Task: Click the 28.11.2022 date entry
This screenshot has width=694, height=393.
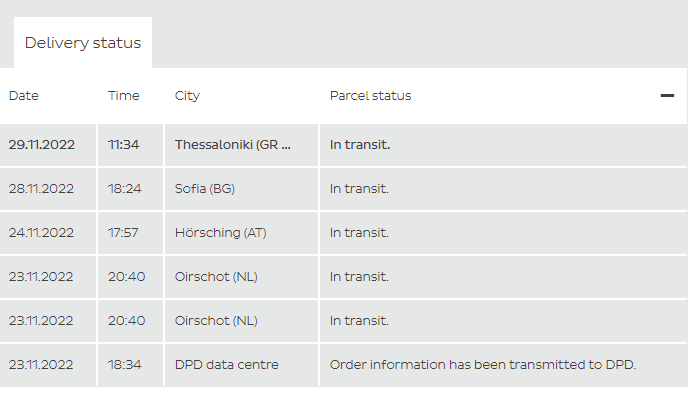Action: coord(41,189)
